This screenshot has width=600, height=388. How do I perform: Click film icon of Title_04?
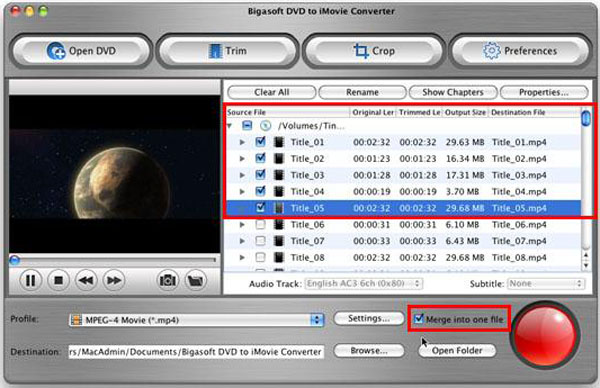pos(279,192)
